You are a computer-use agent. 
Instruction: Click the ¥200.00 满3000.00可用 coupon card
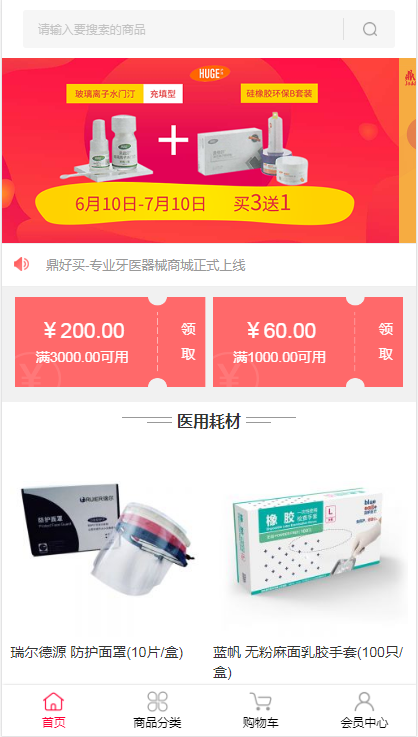(110, 342)
